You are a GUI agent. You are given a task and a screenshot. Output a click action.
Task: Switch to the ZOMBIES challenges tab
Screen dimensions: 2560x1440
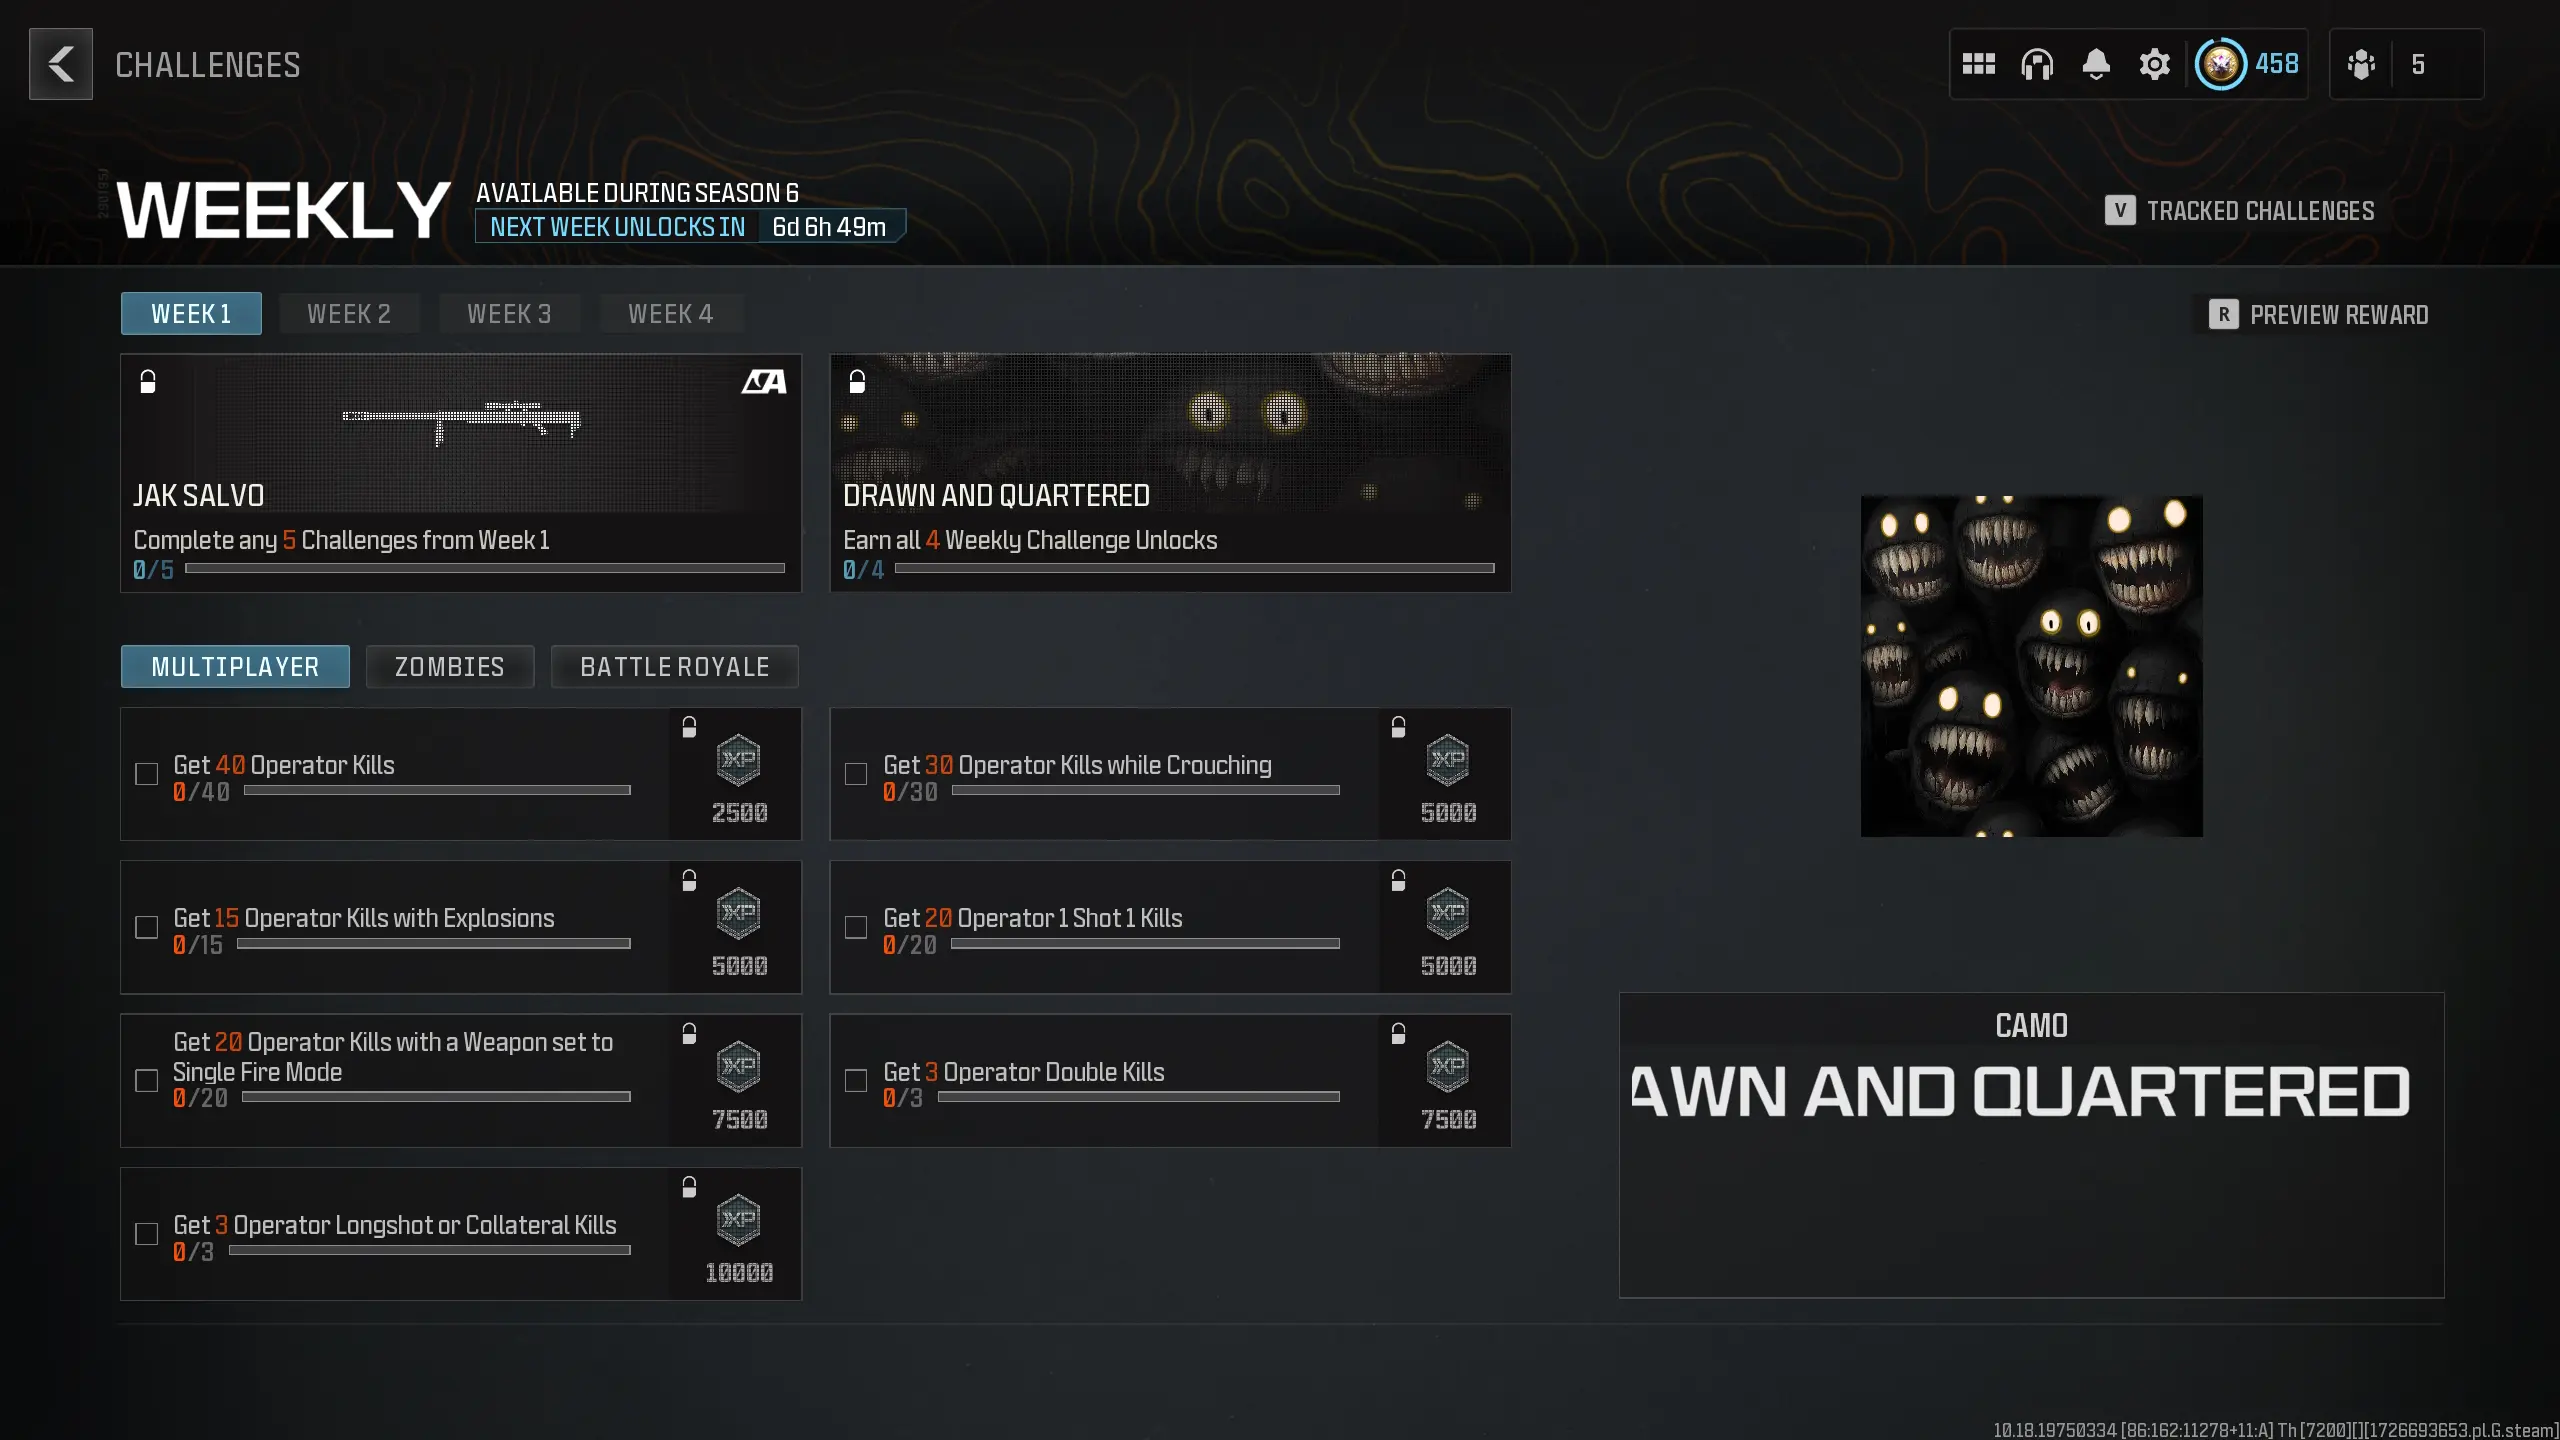(x=448, y=665)
